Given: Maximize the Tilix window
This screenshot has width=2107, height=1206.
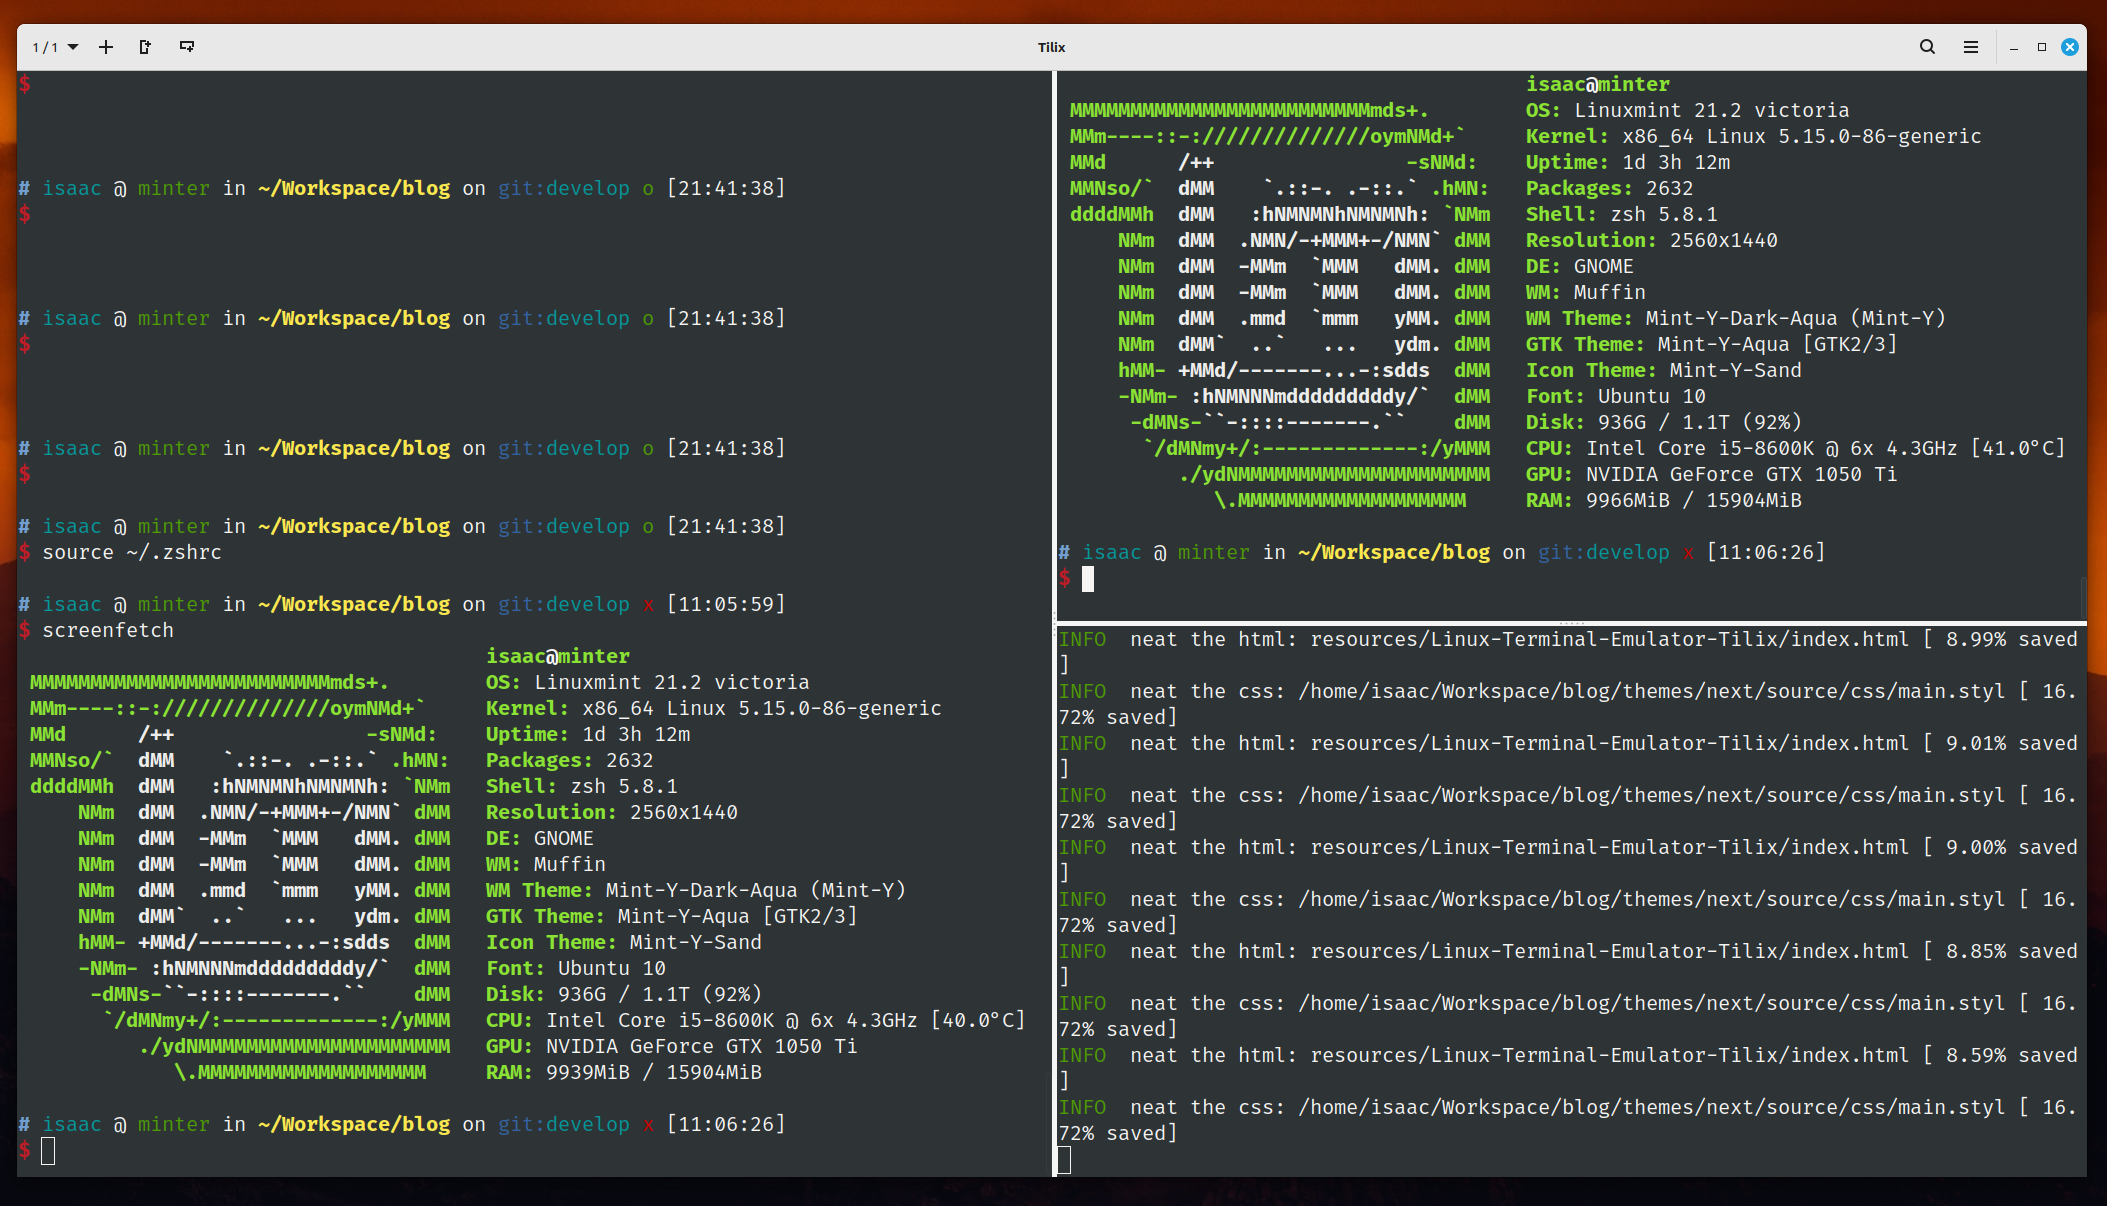Looking at the screenshot, I should coord(2042,47).
